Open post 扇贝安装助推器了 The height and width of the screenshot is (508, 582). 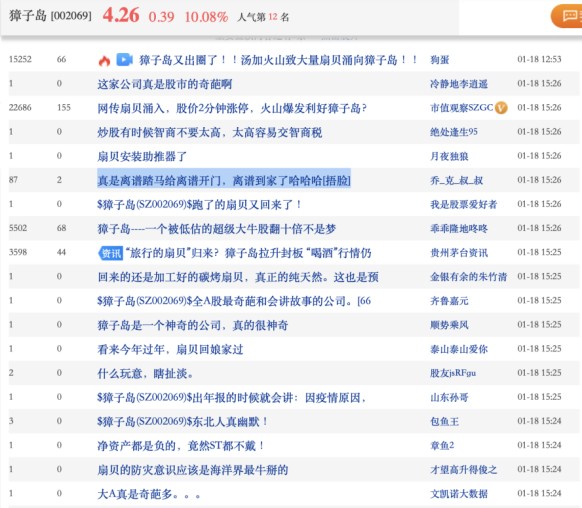click(142, 156)
